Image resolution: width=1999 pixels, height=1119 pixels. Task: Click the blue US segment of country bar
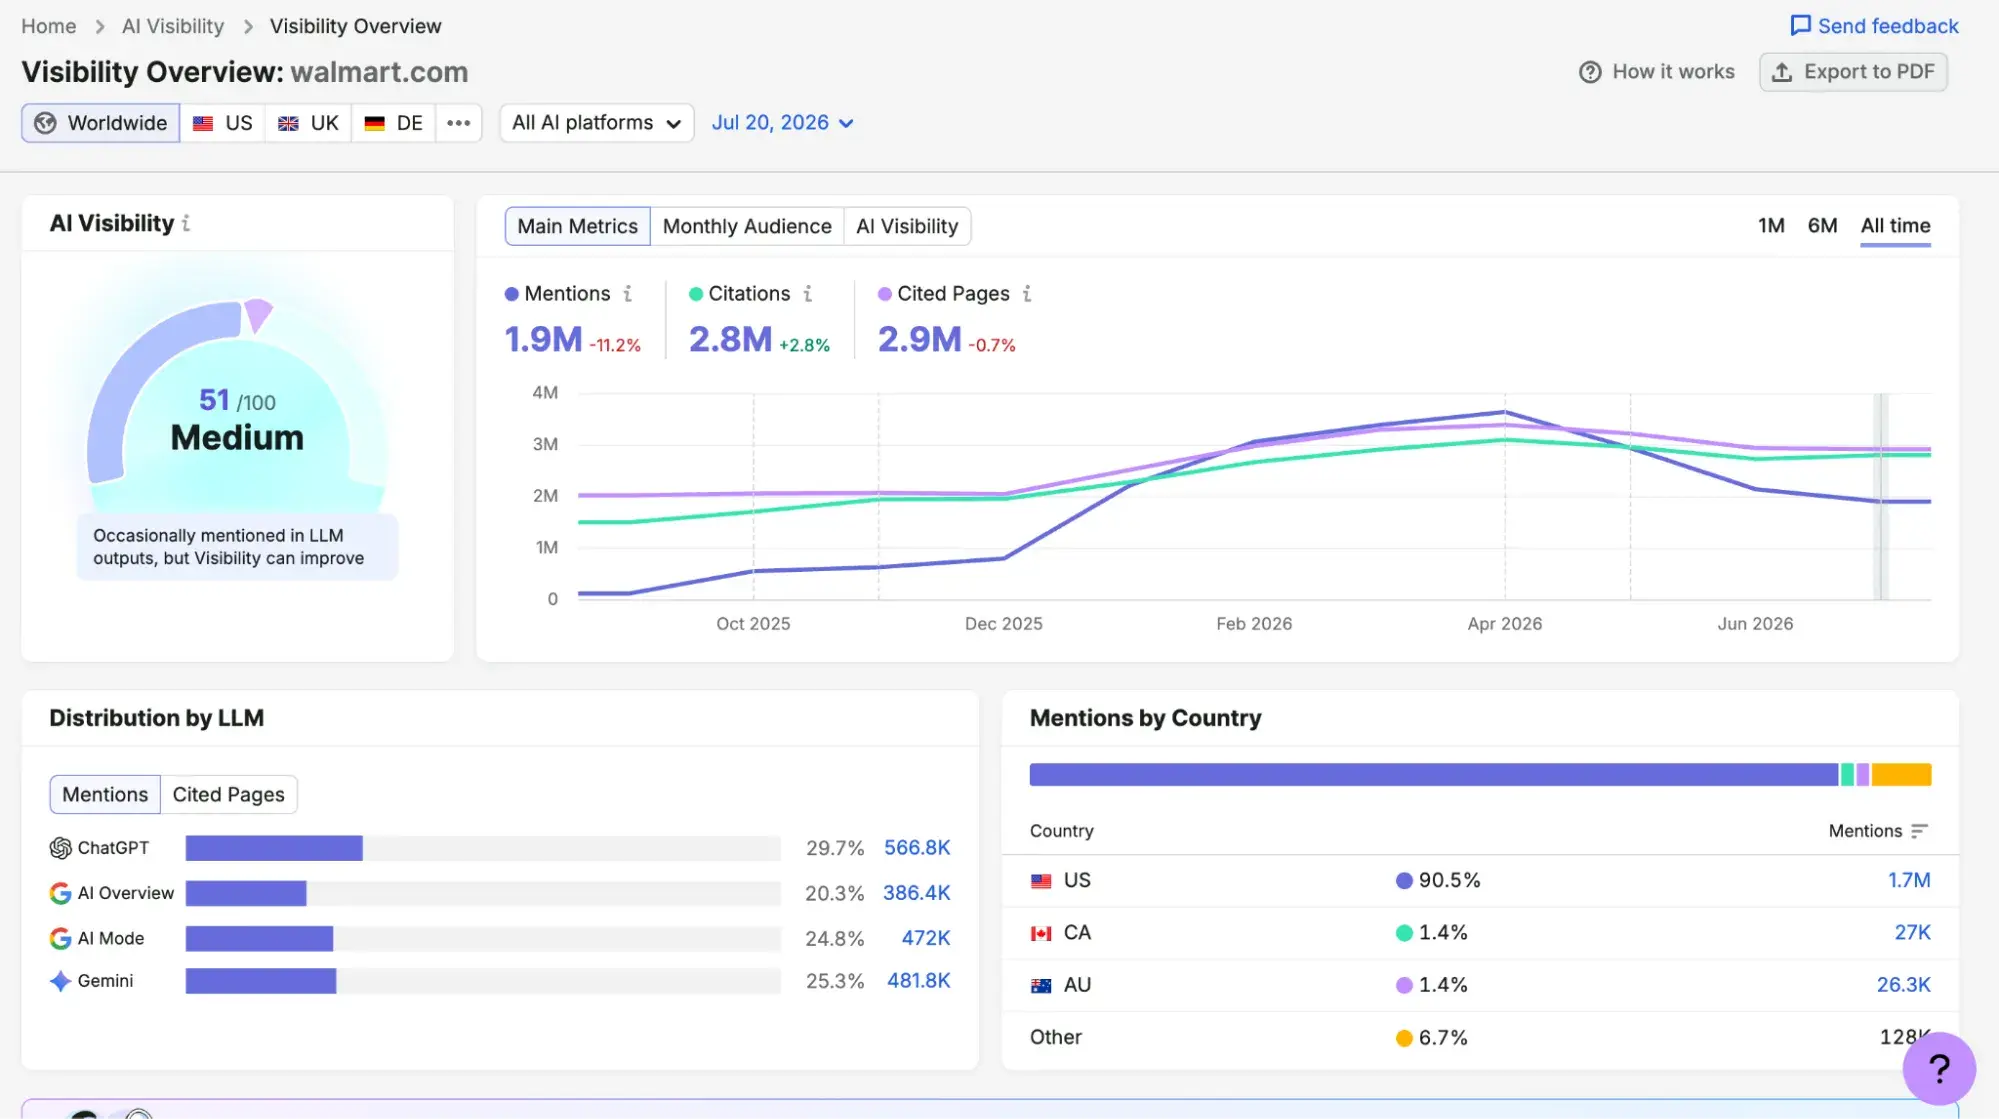1434,775
